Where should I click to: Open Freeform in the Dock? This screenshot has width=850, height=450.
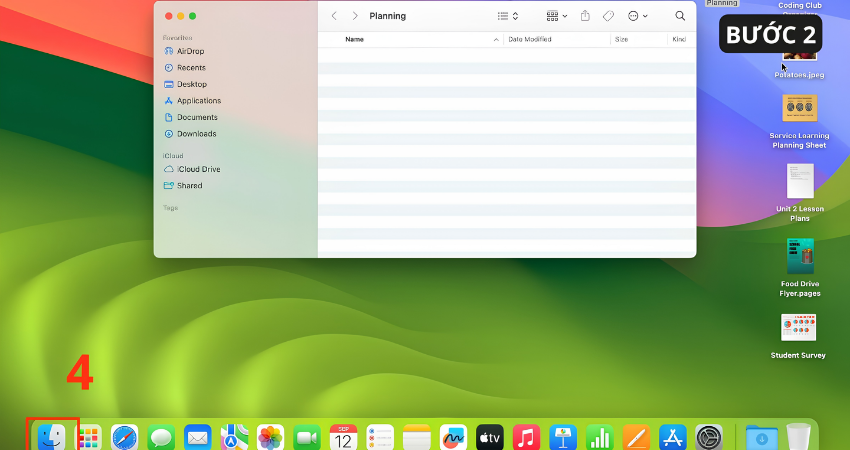(x=453, y=437)
